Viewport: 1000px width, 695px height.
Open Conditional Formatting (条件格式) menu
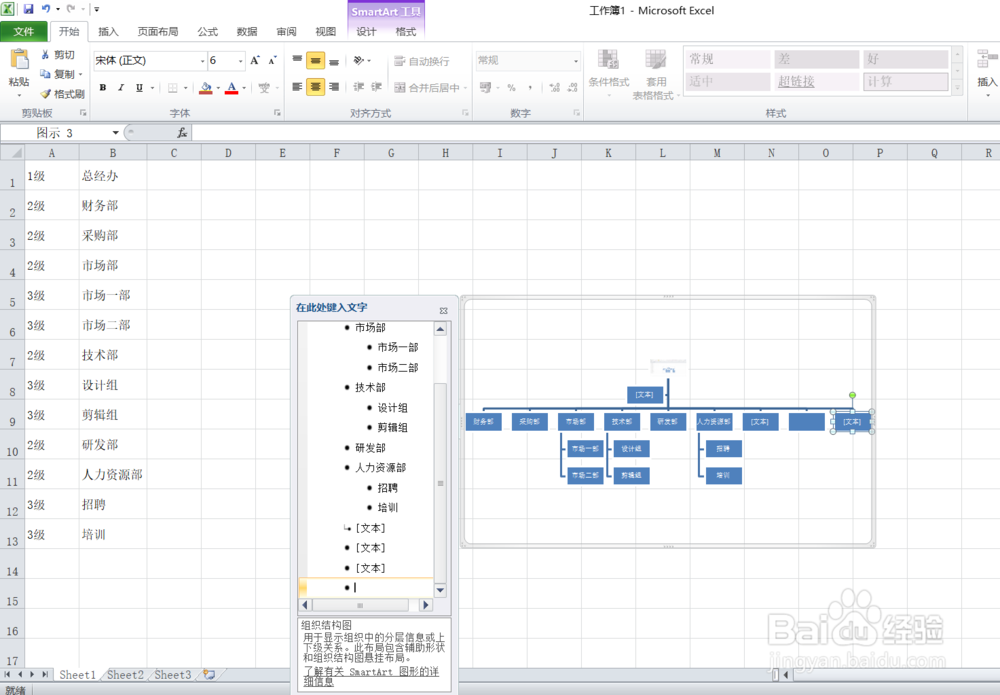608,73
